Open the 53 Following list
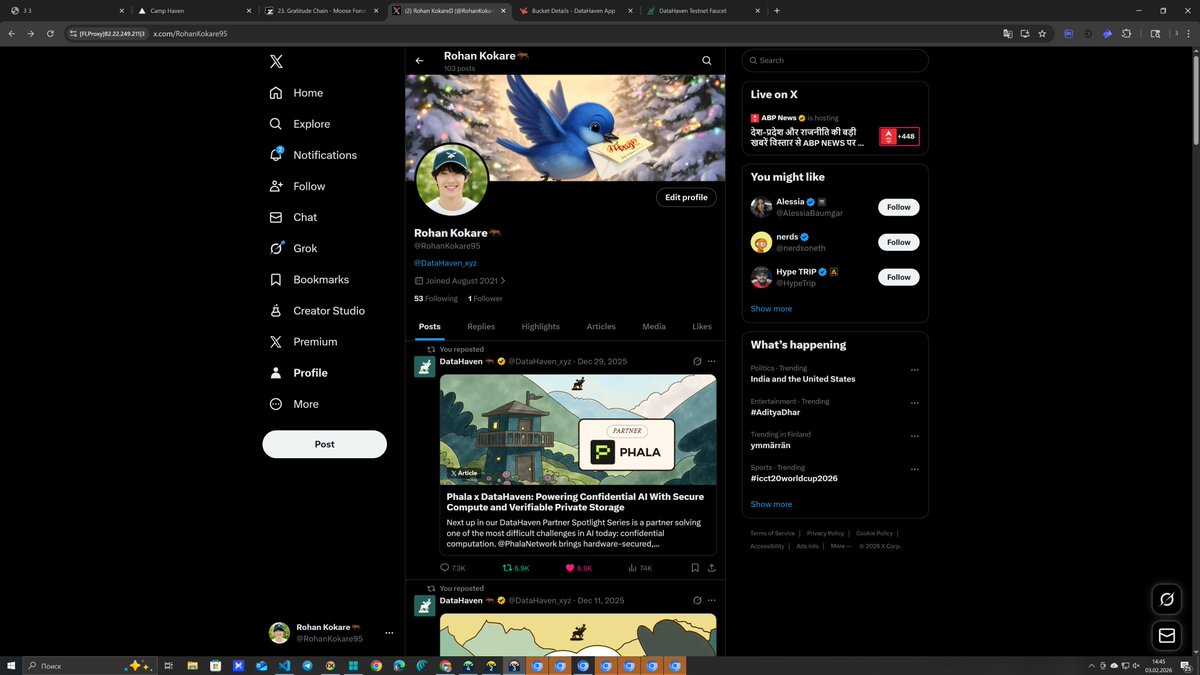Viewport: 1200px width, 675px height. 436,298
